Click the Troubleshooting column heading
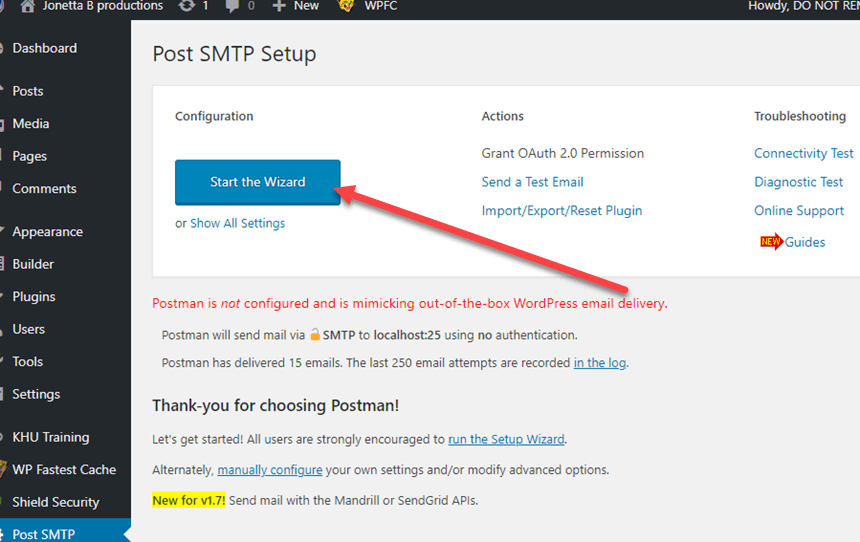The height and width of the screenshot is (542, 860). coord(800,116)
